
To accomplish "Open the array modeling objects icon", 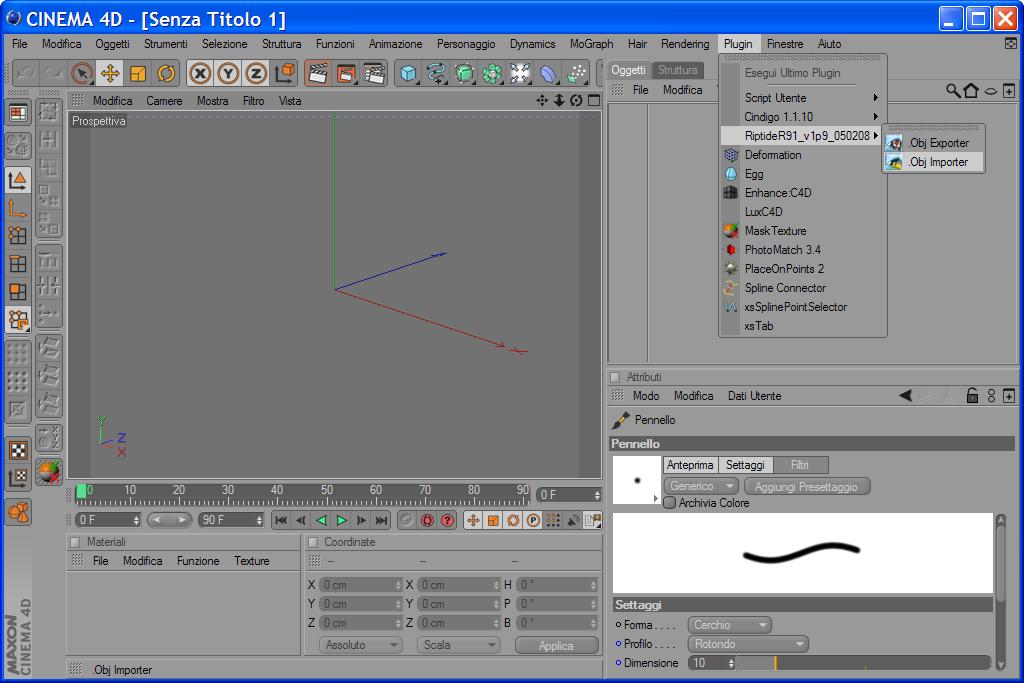I will (x=492, y=74).
